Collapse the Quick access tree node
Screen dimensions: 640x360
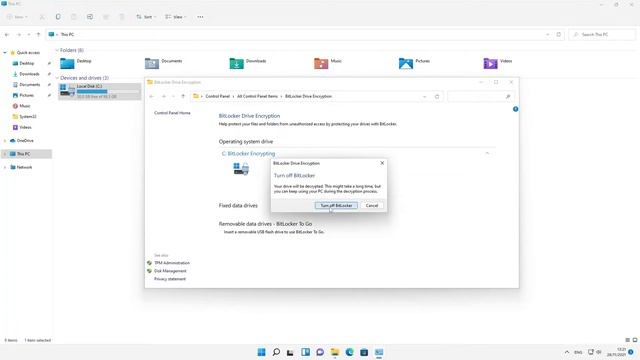tap(5, 53)
